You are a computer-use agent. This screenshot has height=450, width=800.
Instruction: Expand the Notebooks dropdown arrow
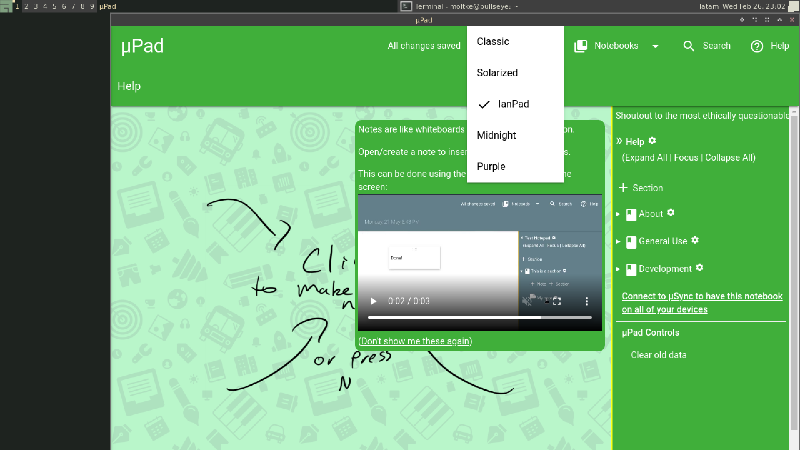(x=655, y=46)
